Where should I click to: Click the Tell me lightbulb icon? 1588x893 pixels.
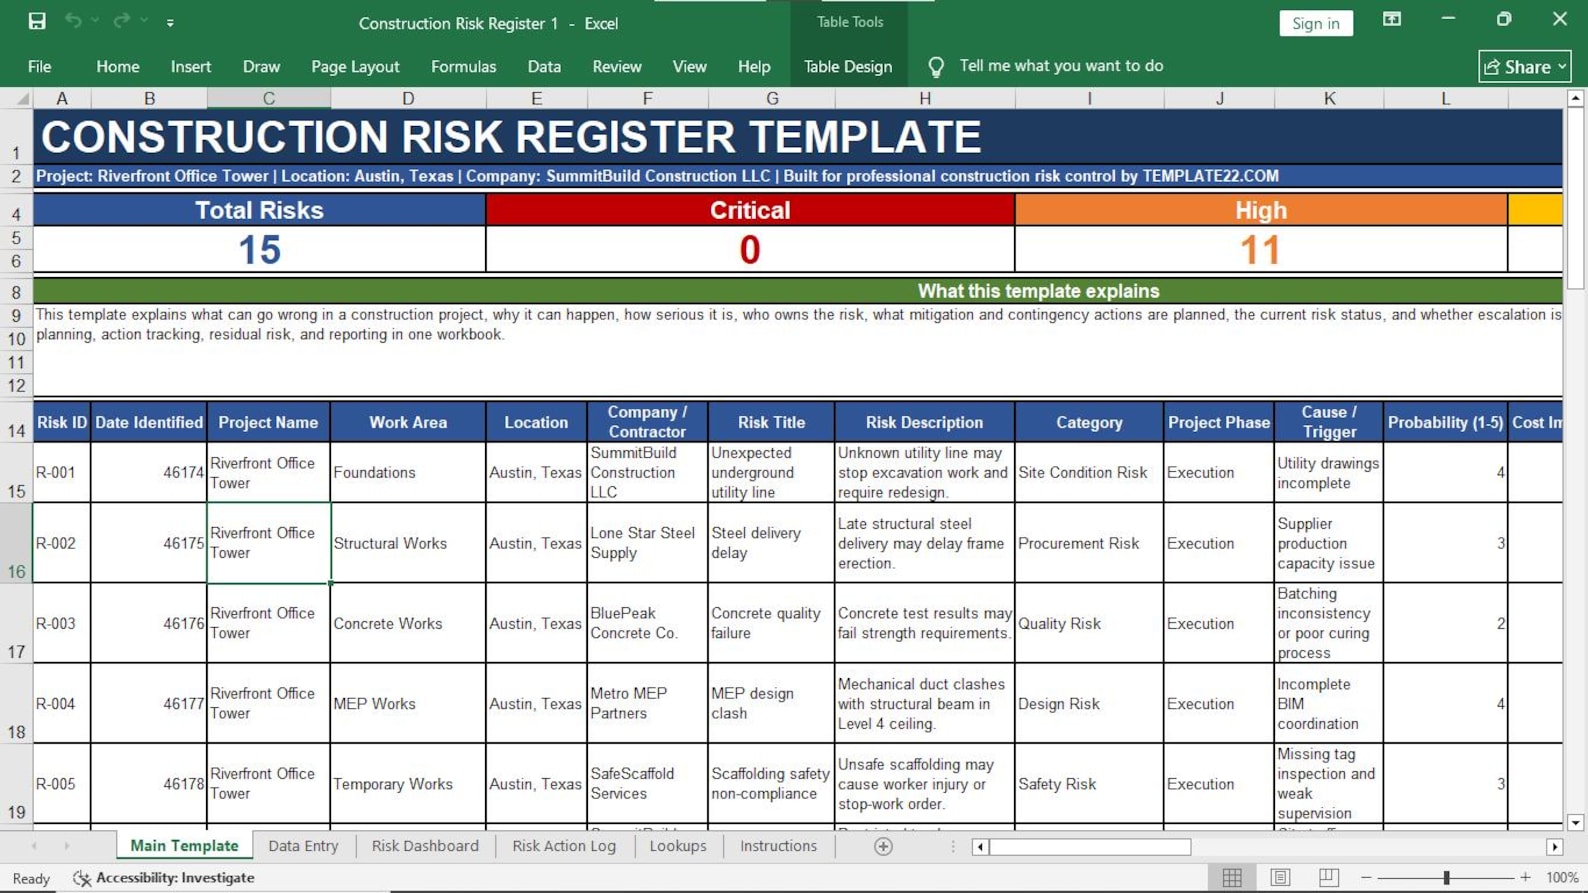(x=935, y=66)
